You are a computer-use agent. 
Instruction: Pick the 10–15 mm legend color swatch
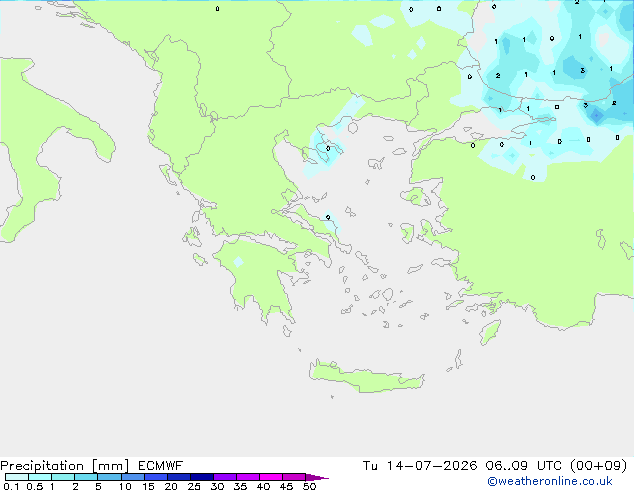pos(132,477)
